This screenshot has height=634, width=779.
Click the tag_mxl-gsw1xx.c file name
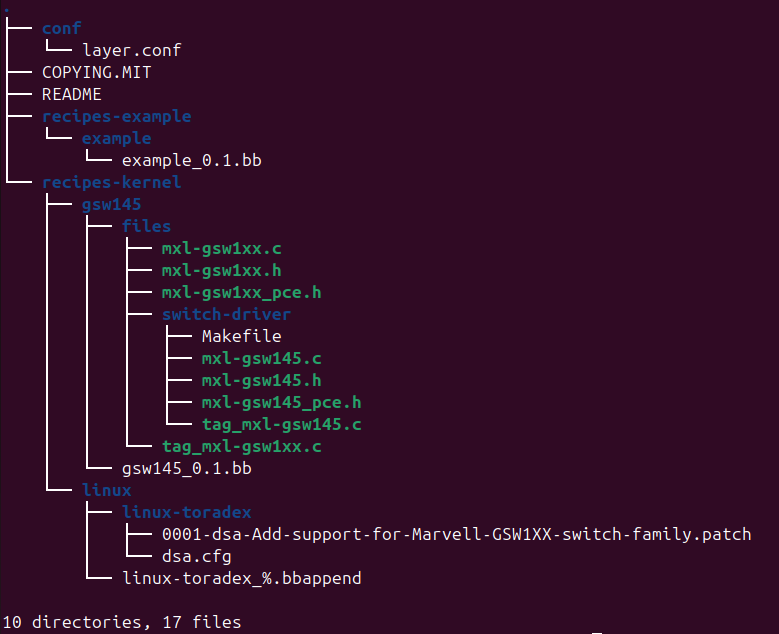[241, 446]
